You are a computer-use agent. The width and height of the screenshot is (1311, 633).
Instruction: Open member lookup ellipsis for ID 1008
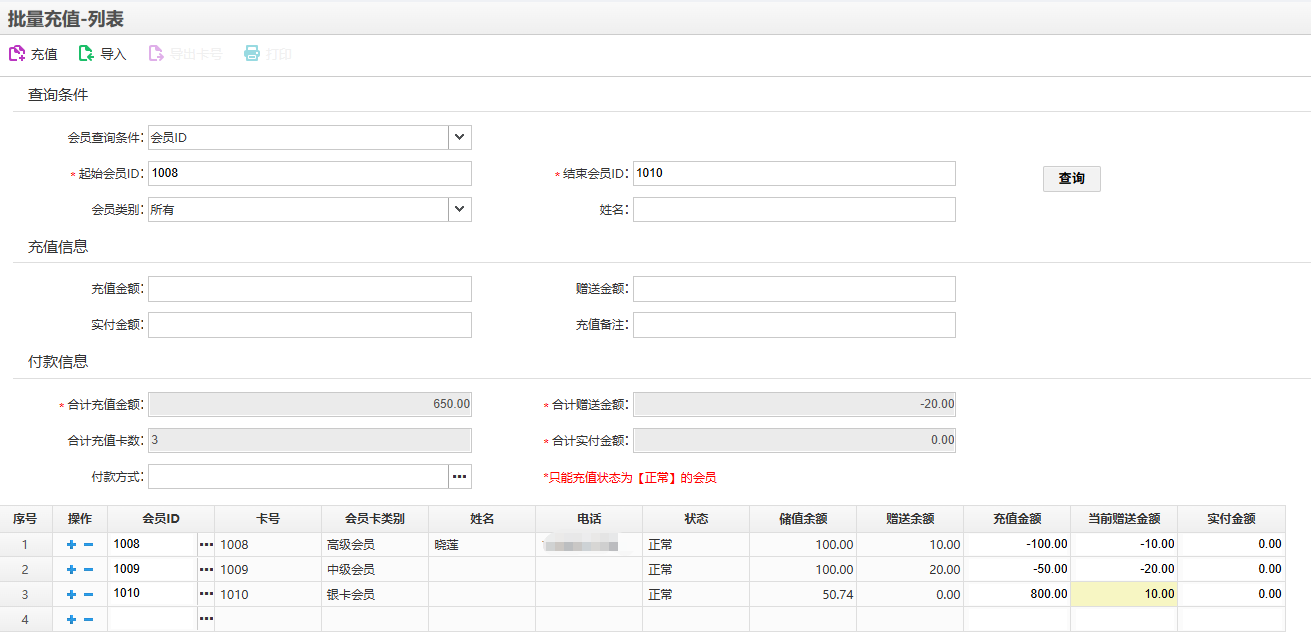(206, 545)
